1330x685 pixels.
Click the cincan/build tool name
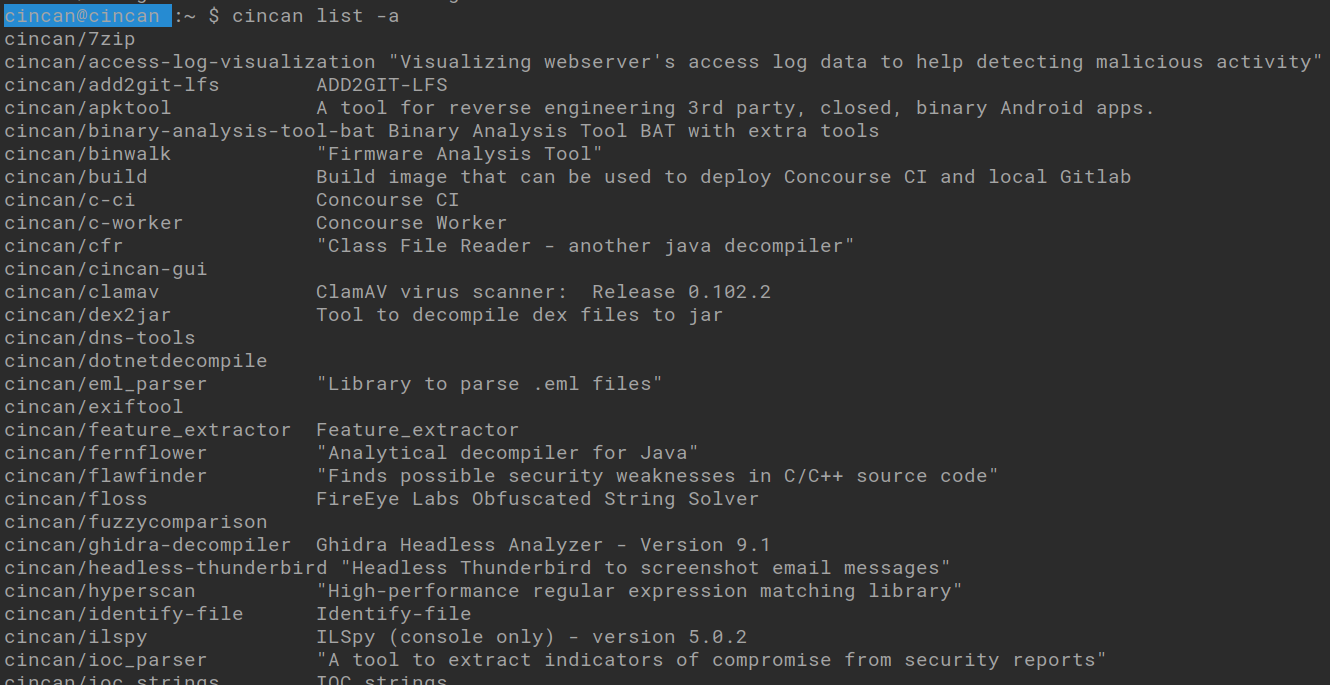coord(75,177)
